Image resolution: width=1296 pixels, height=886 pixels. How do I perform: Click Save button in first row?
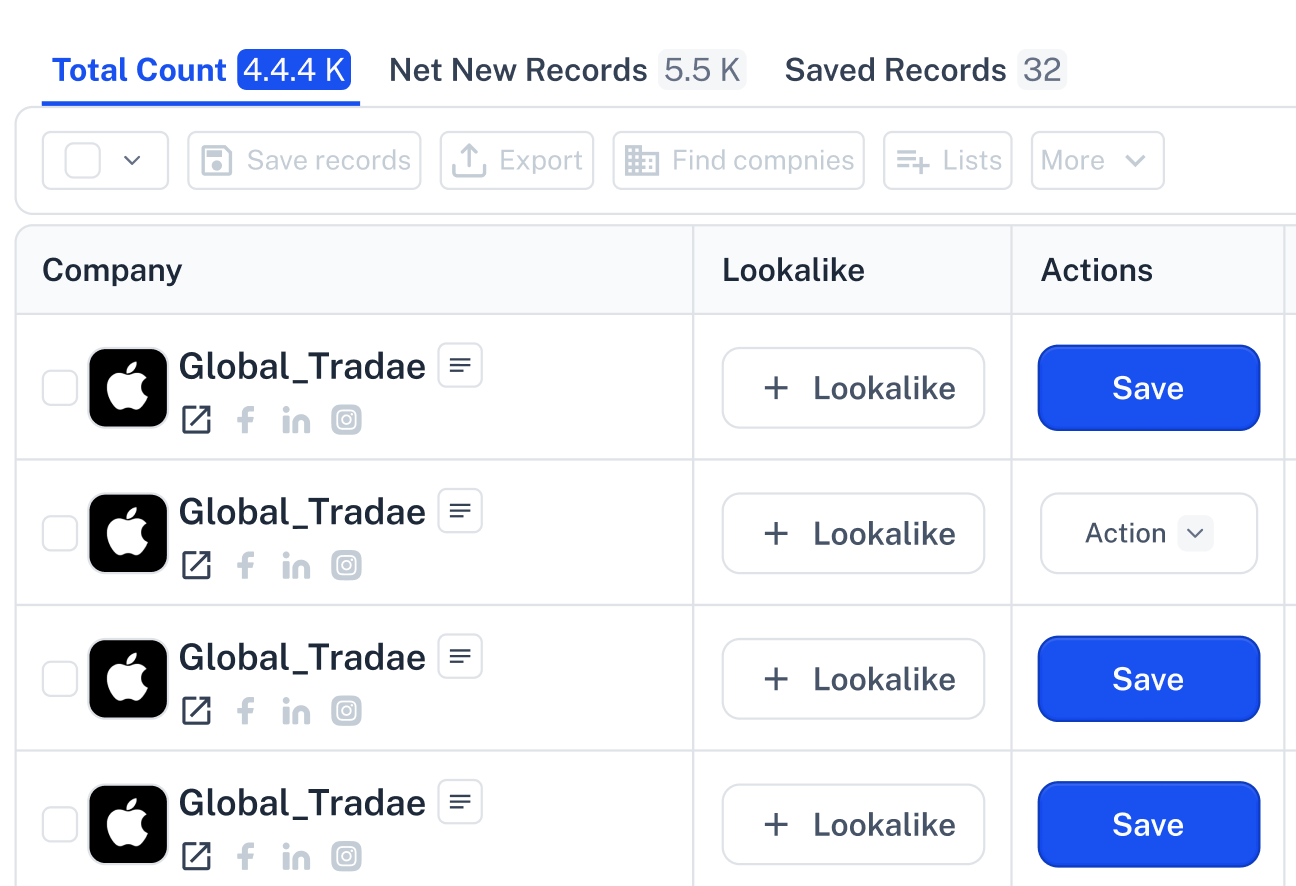point(1148,388)
